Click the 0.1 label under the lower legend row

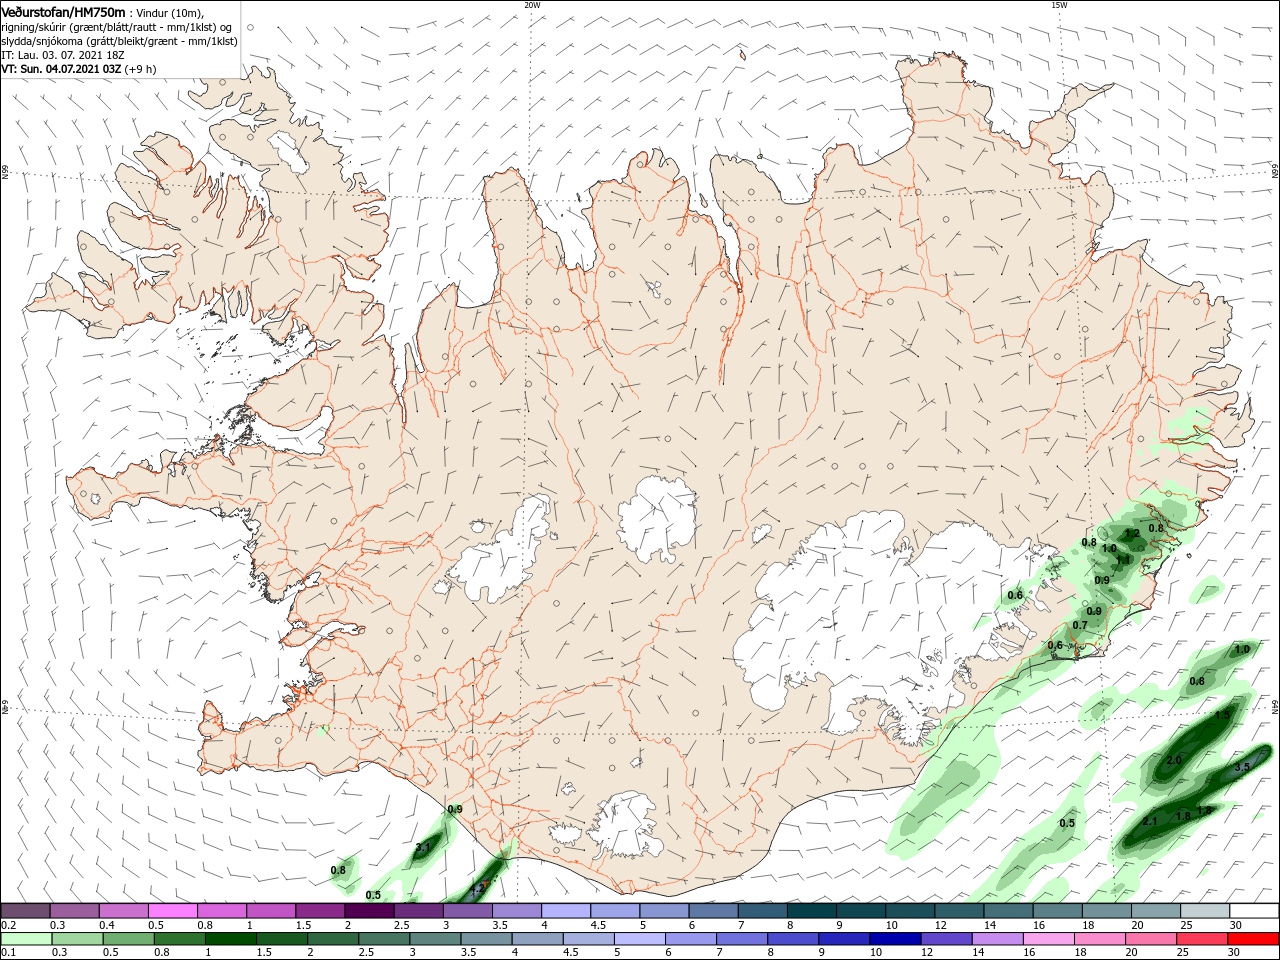9,952
